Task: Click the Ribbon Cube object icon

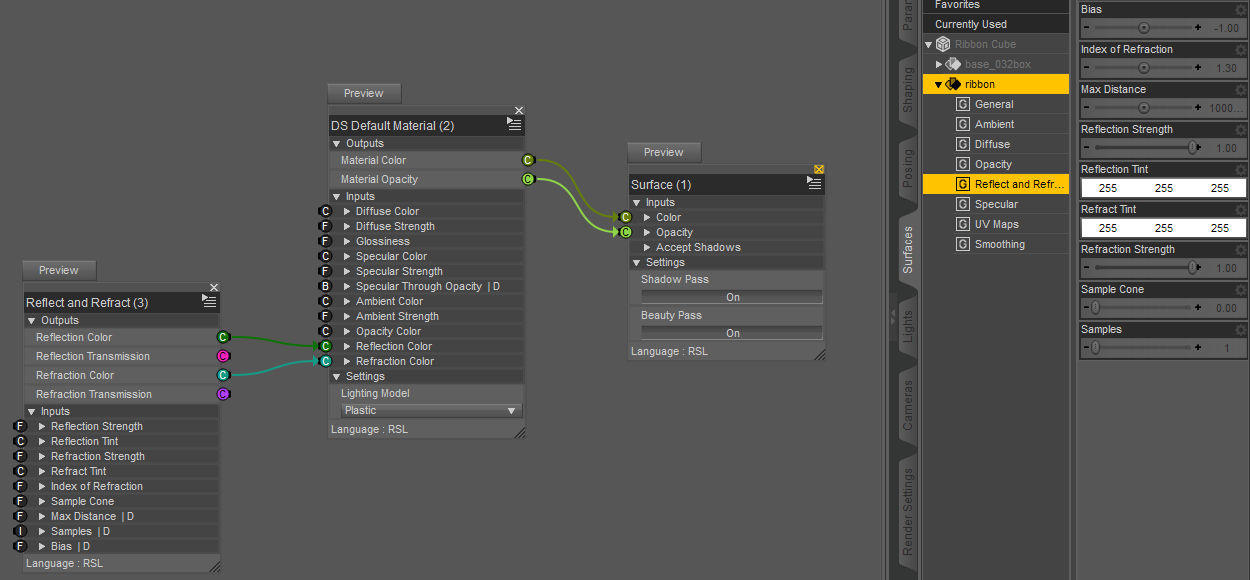Action: (x=943, y=44)
